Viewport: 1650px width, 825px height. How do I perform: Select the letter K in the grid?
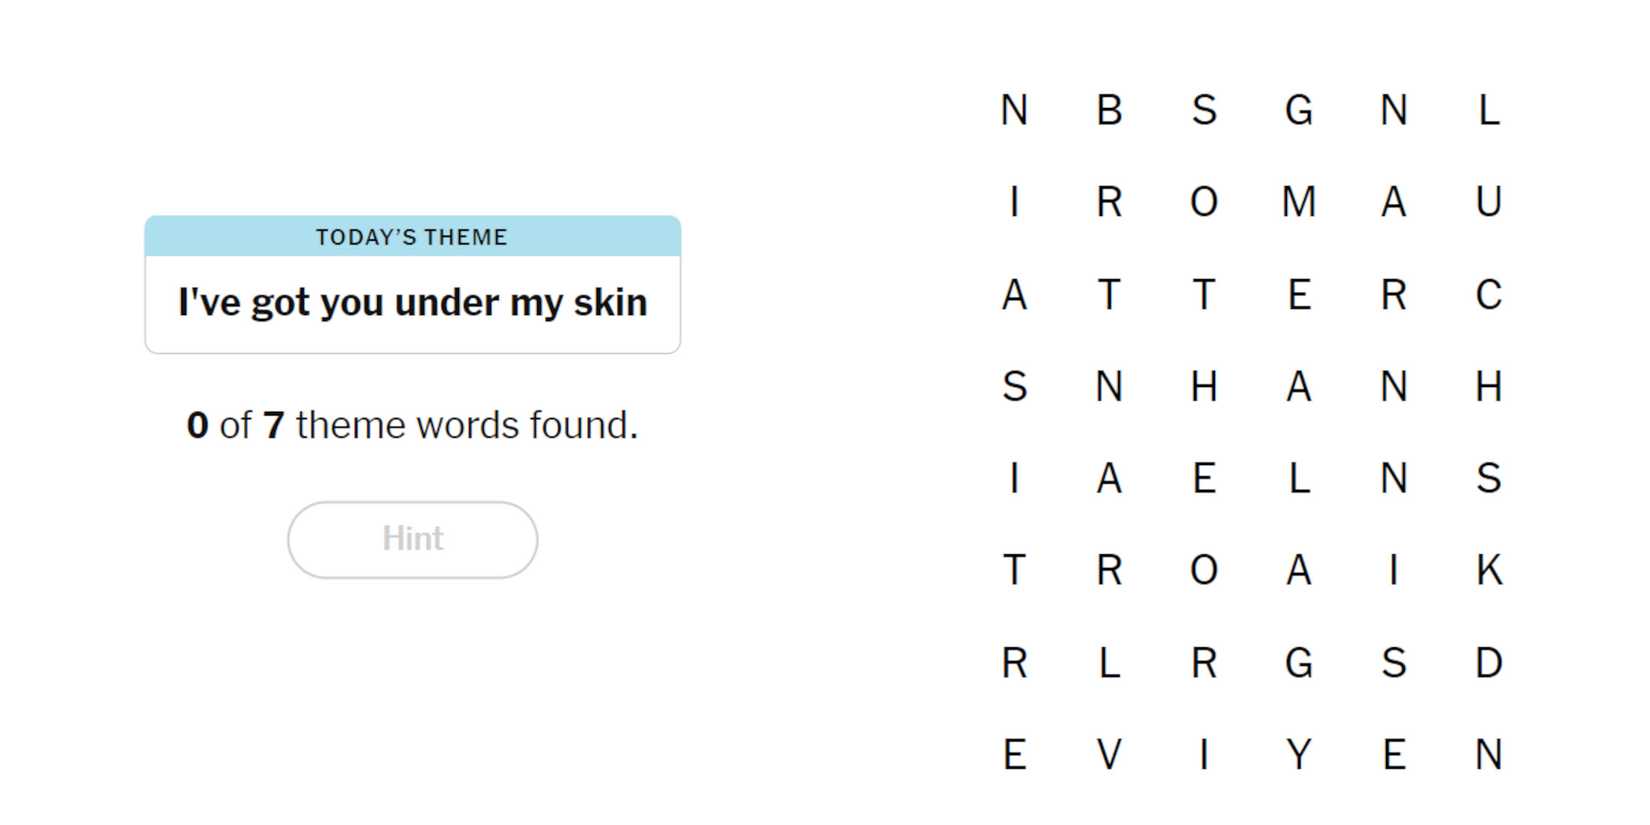1488,570
